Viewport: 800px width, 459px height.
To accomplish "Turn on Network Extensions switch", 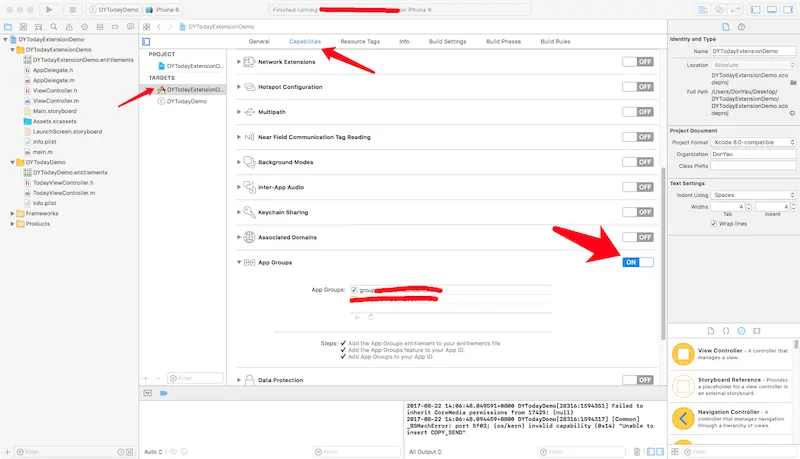I will pos(638,62).
